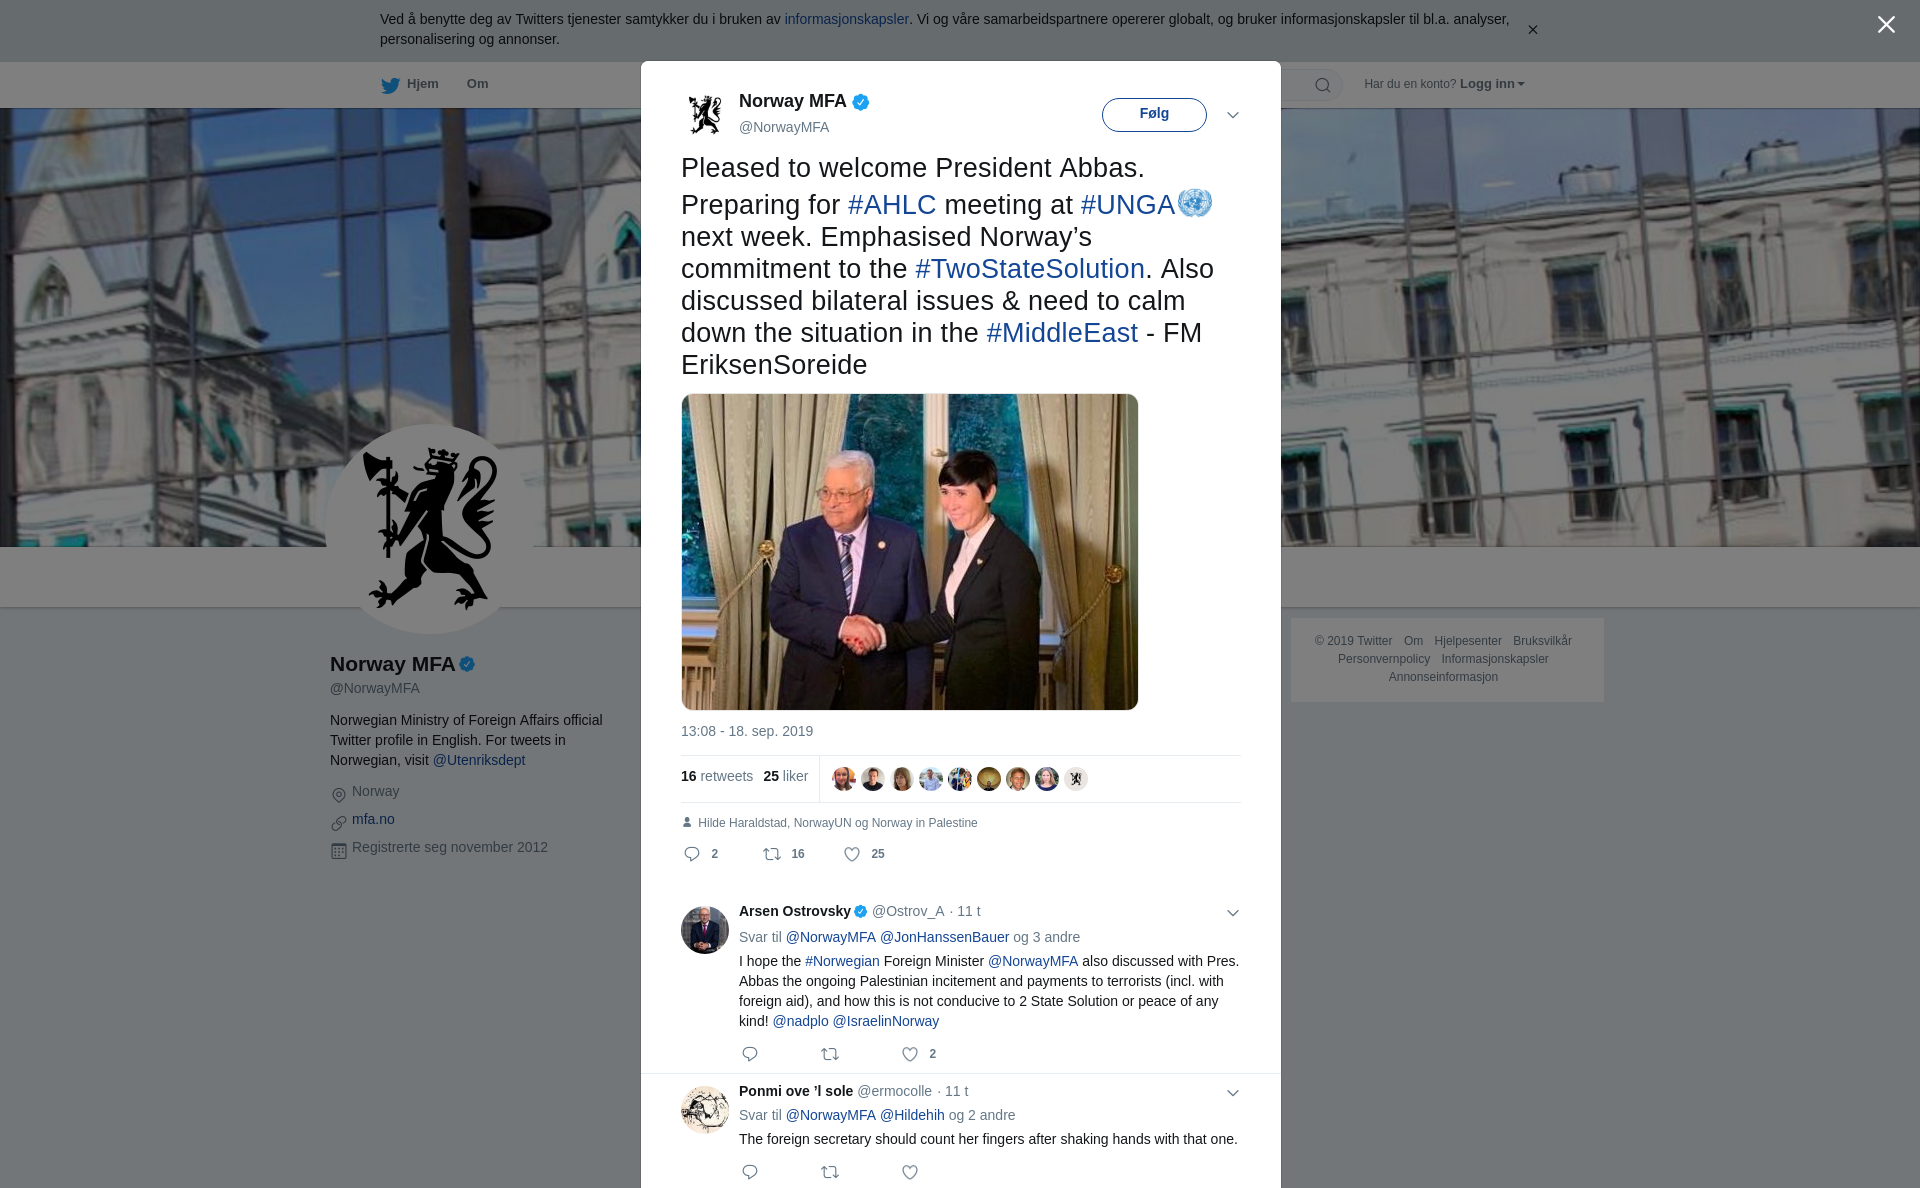Like the main tweet with heart icon
Viewport: 1920px width, 1188px height.
[x=852, y=854]
